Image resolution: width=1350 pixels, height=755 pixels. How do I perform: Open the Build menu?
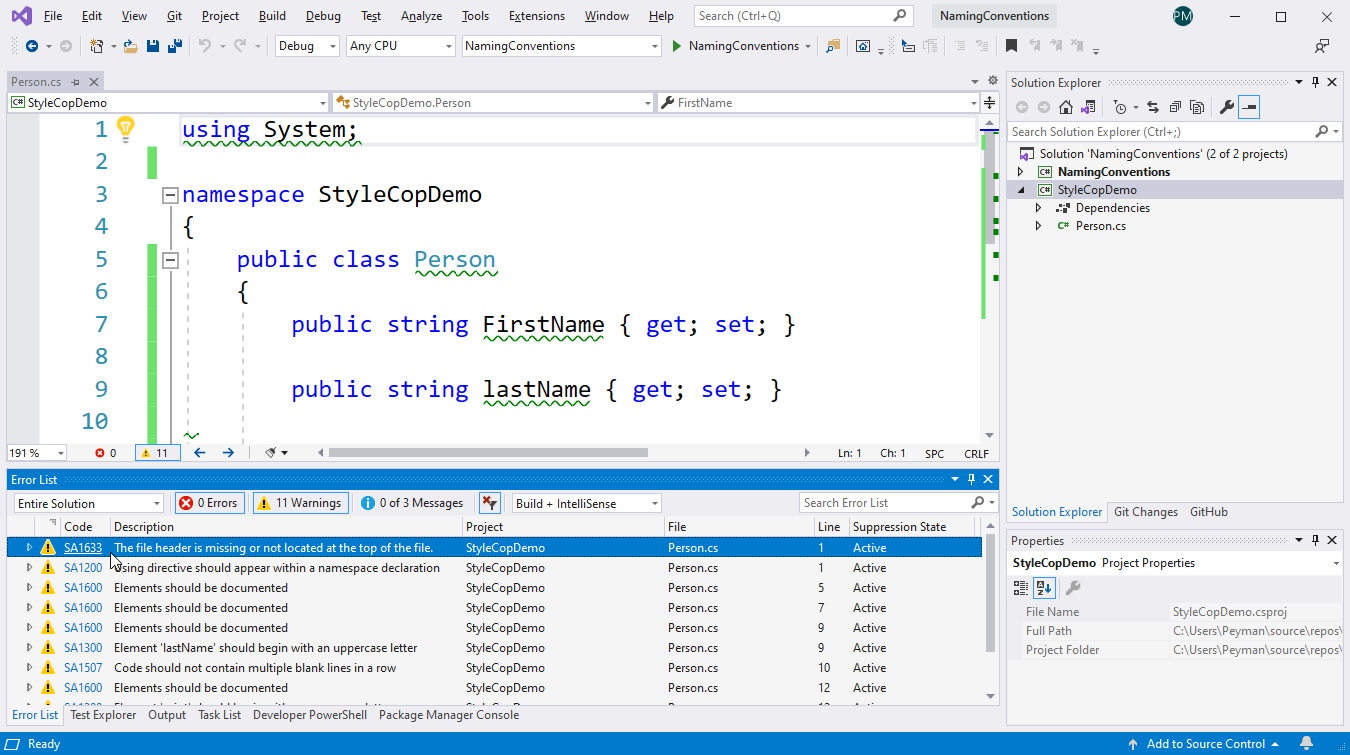[272, 16]
